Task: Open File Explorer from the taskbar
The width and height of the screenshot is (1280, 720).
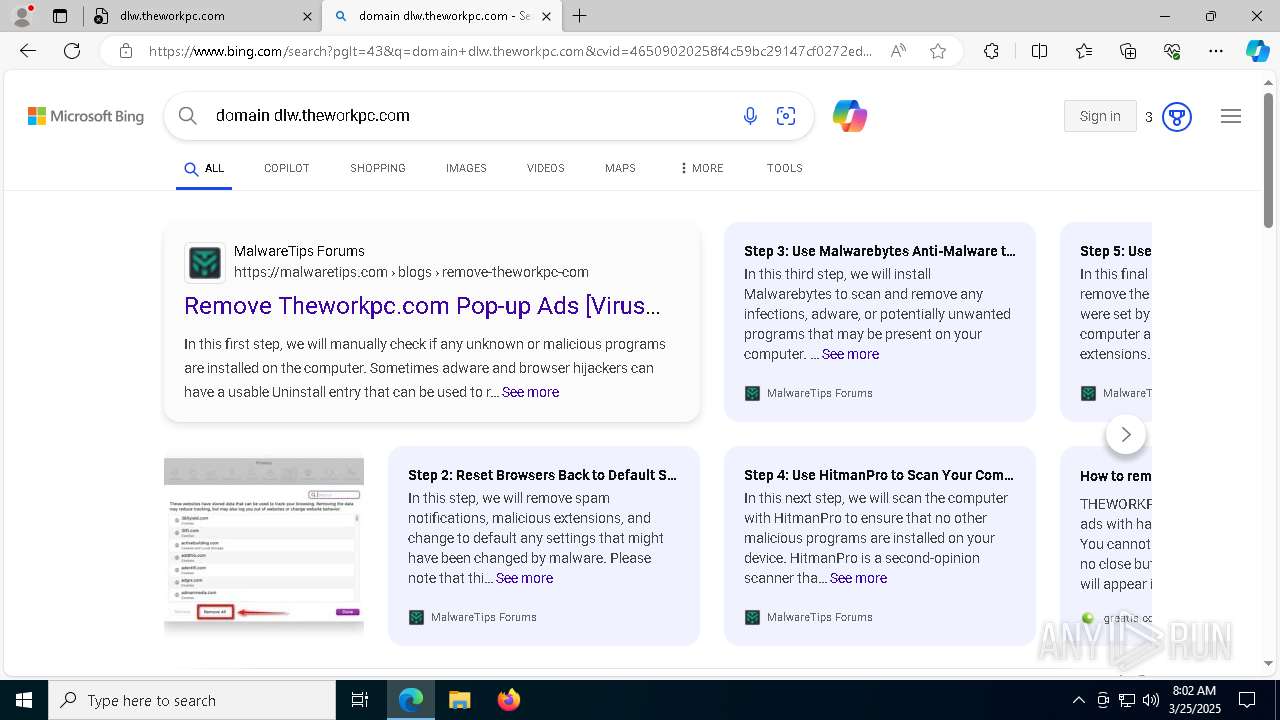Action: [x=459, y=700]
